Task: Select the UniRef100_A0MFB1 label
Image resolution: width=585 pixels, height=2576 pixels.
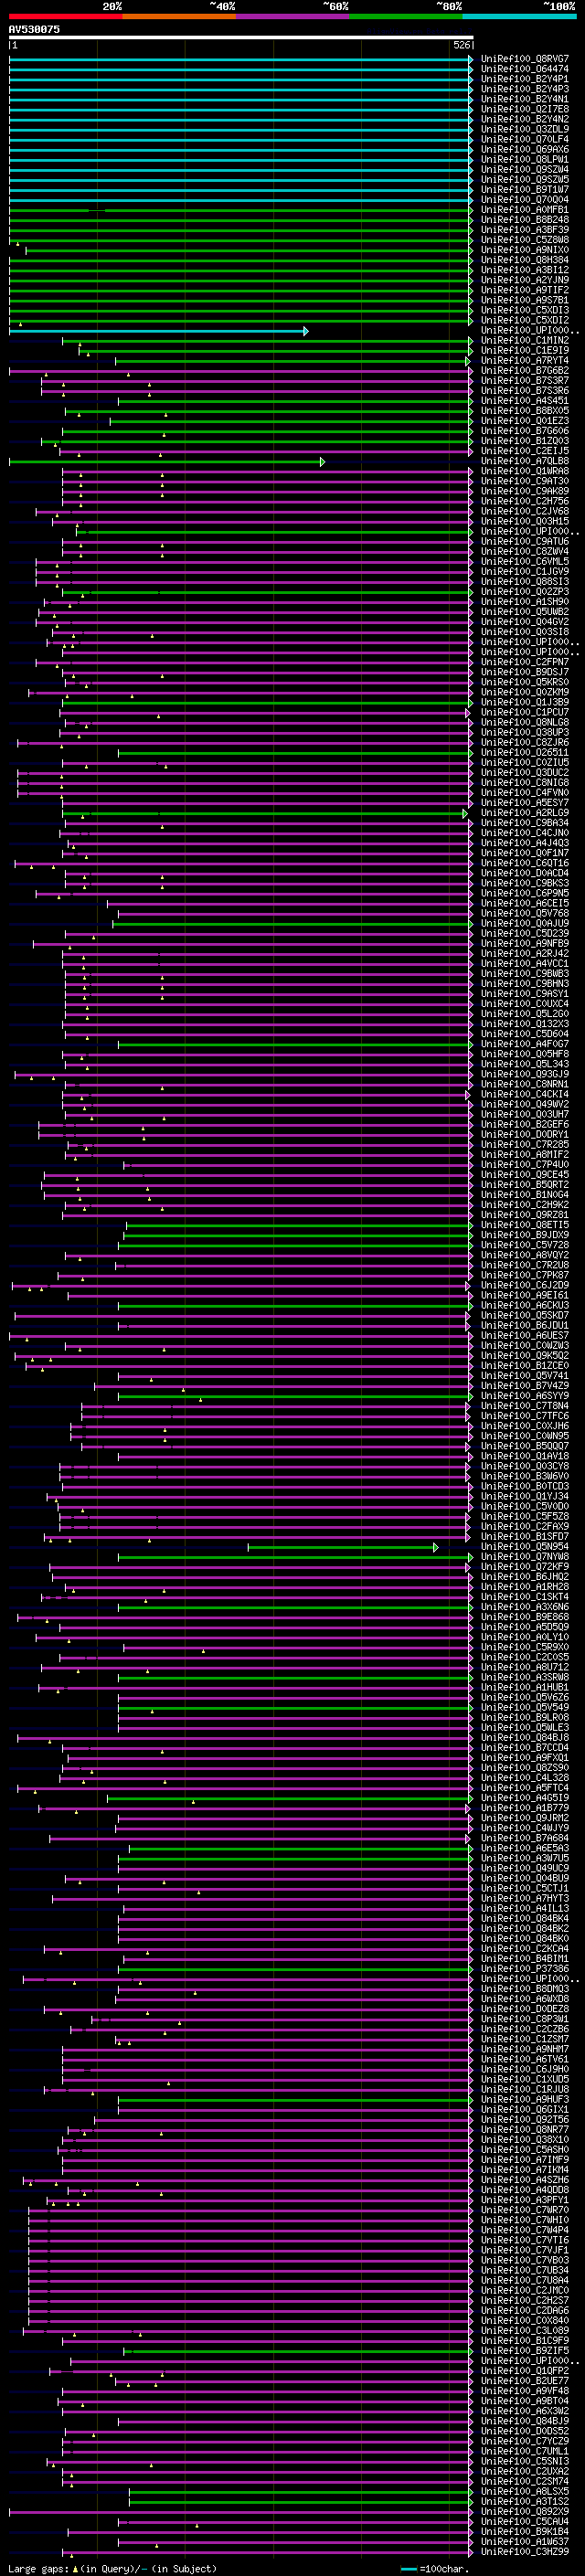Action: [525, 210]
